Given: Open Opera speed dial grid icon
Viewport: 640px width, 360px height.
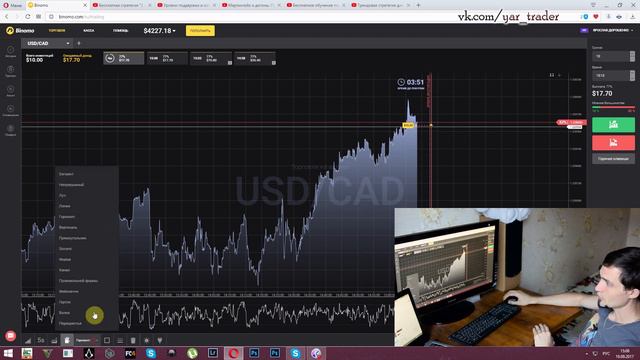Looking at the screenshot, I should coord(38,17).
